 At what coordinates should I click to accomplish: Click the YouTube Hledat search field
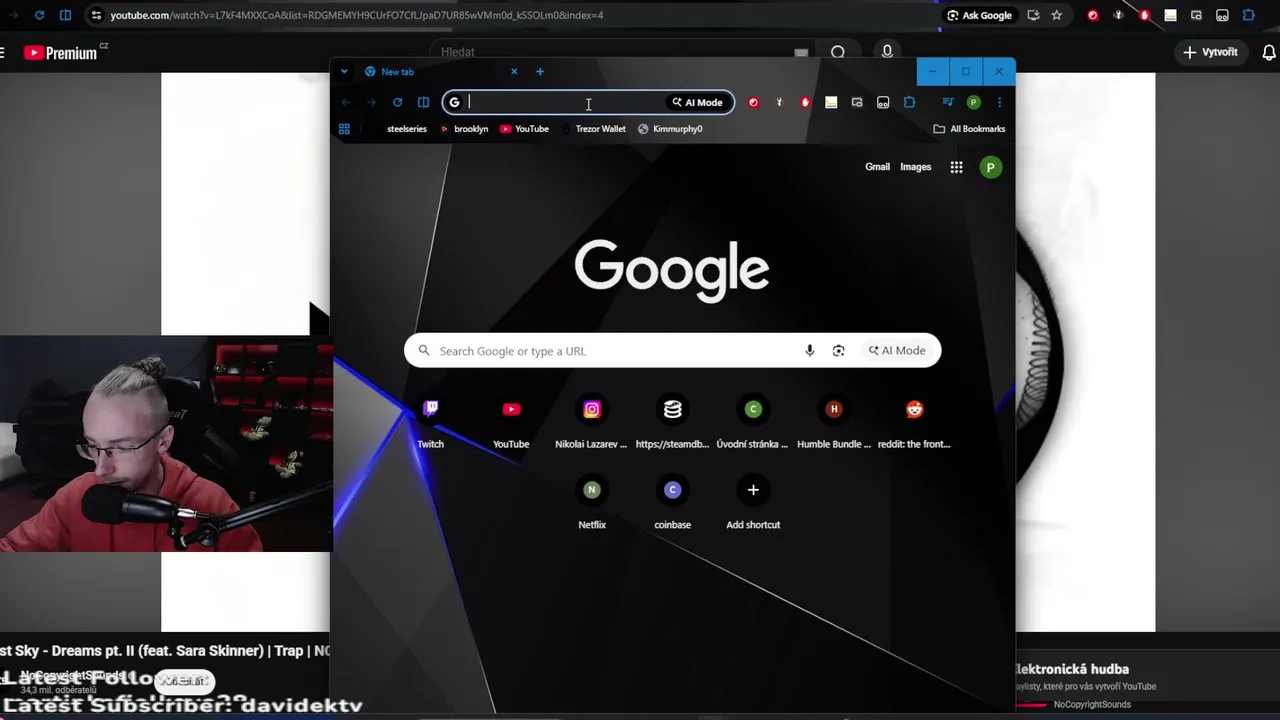(x=620, y=52)
